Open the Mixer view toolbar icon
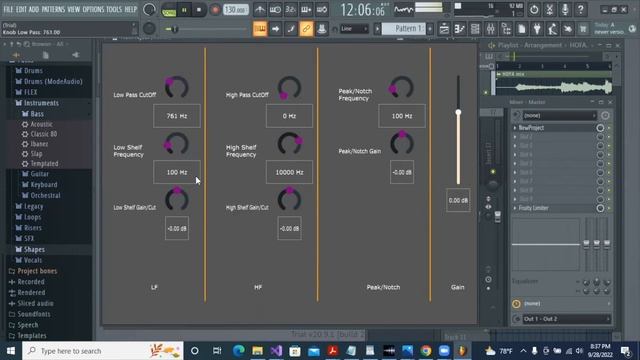Image resolution: width=640 pixels, height=360 pixels. [491, 29]
